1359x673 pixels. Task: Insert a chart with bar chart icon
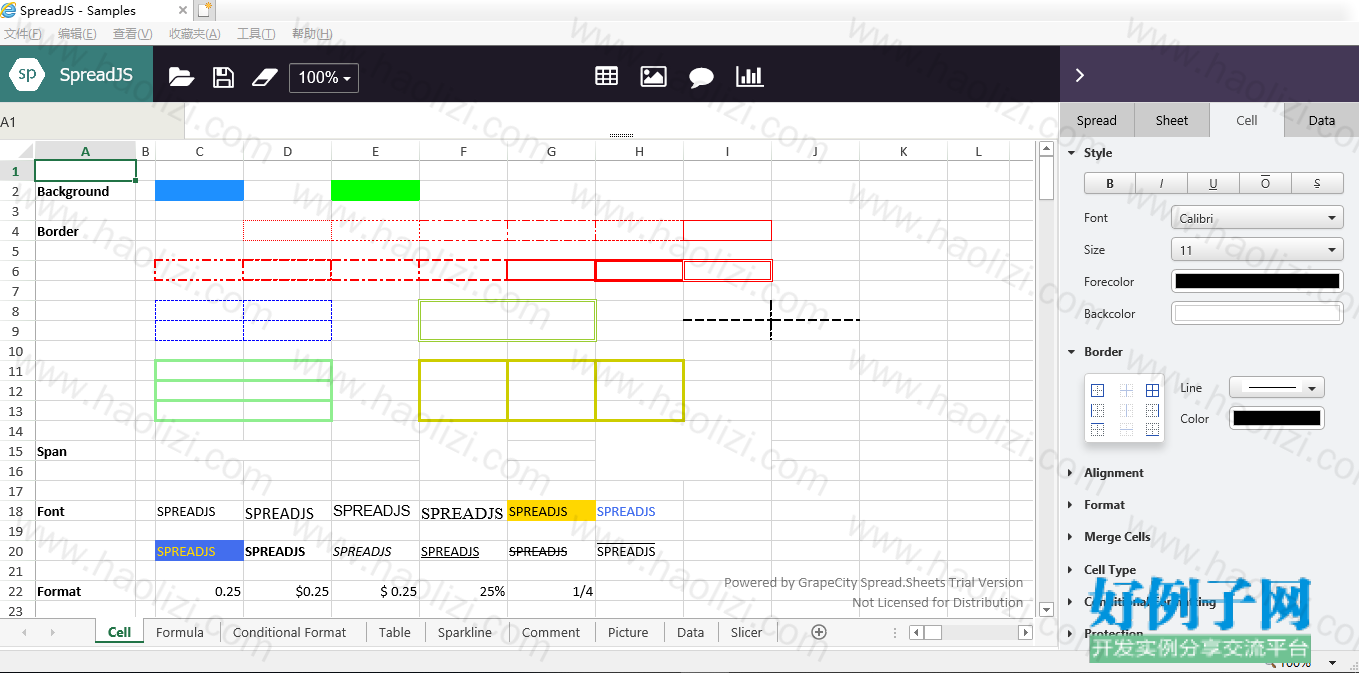[x=749, y=76]
